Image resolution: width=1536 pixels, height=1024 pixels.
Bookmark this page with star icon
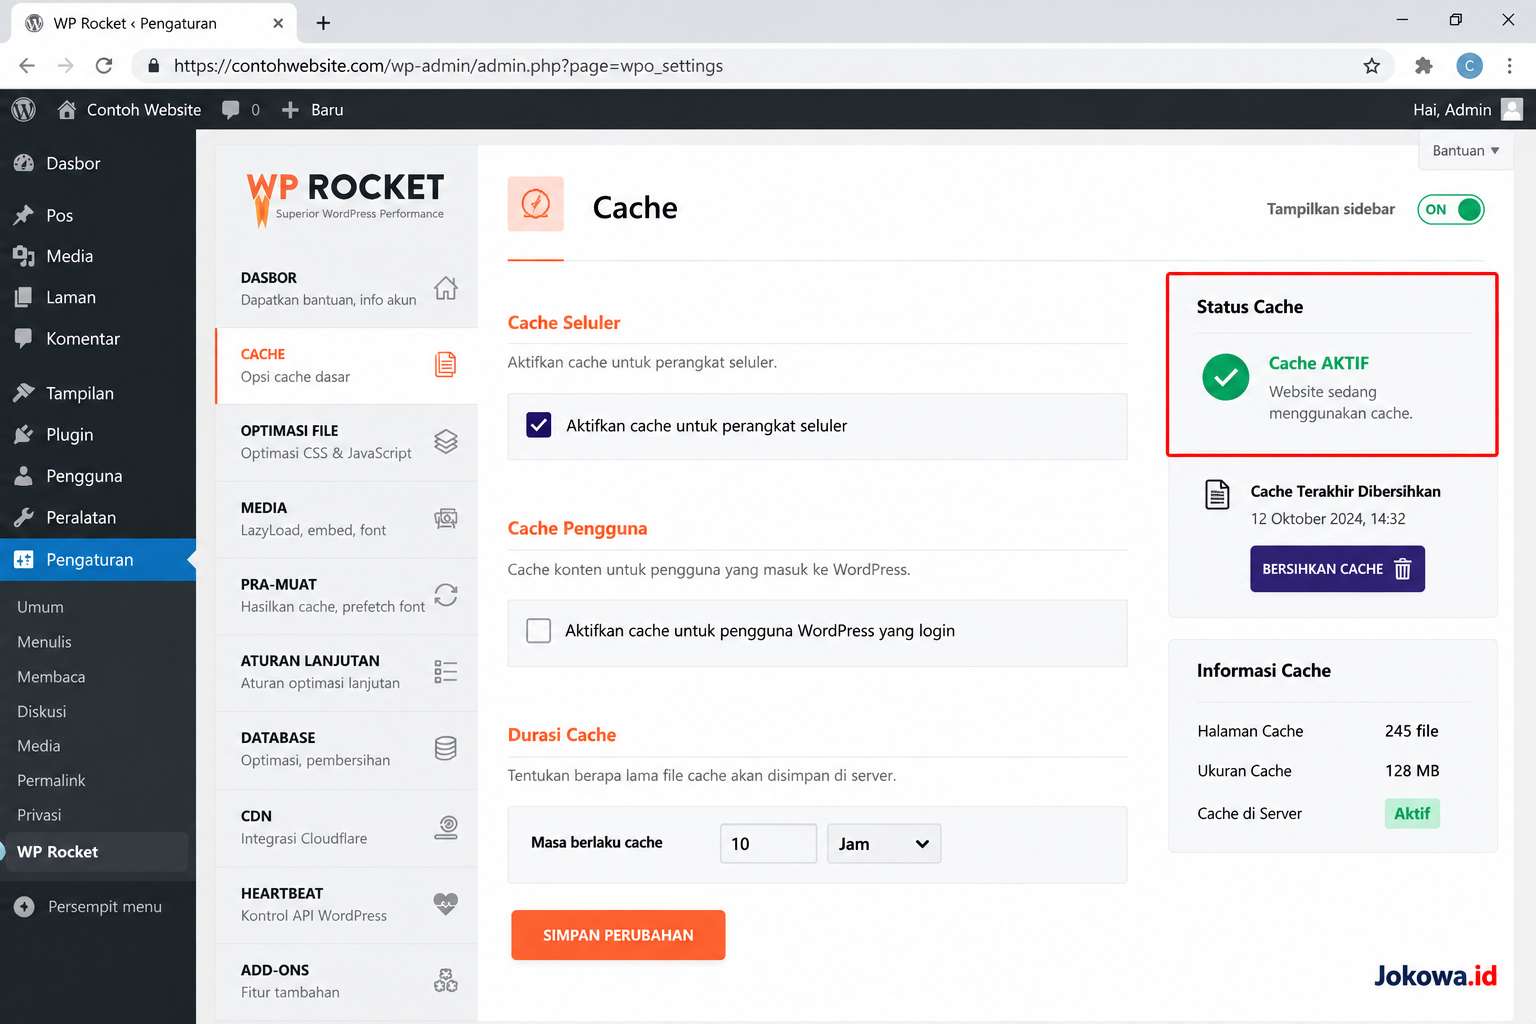tap(1372, 66)
